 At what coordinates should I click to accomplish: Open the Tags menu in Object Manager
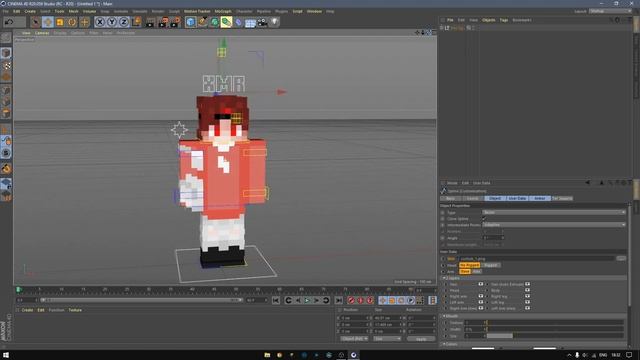[504, 20]
